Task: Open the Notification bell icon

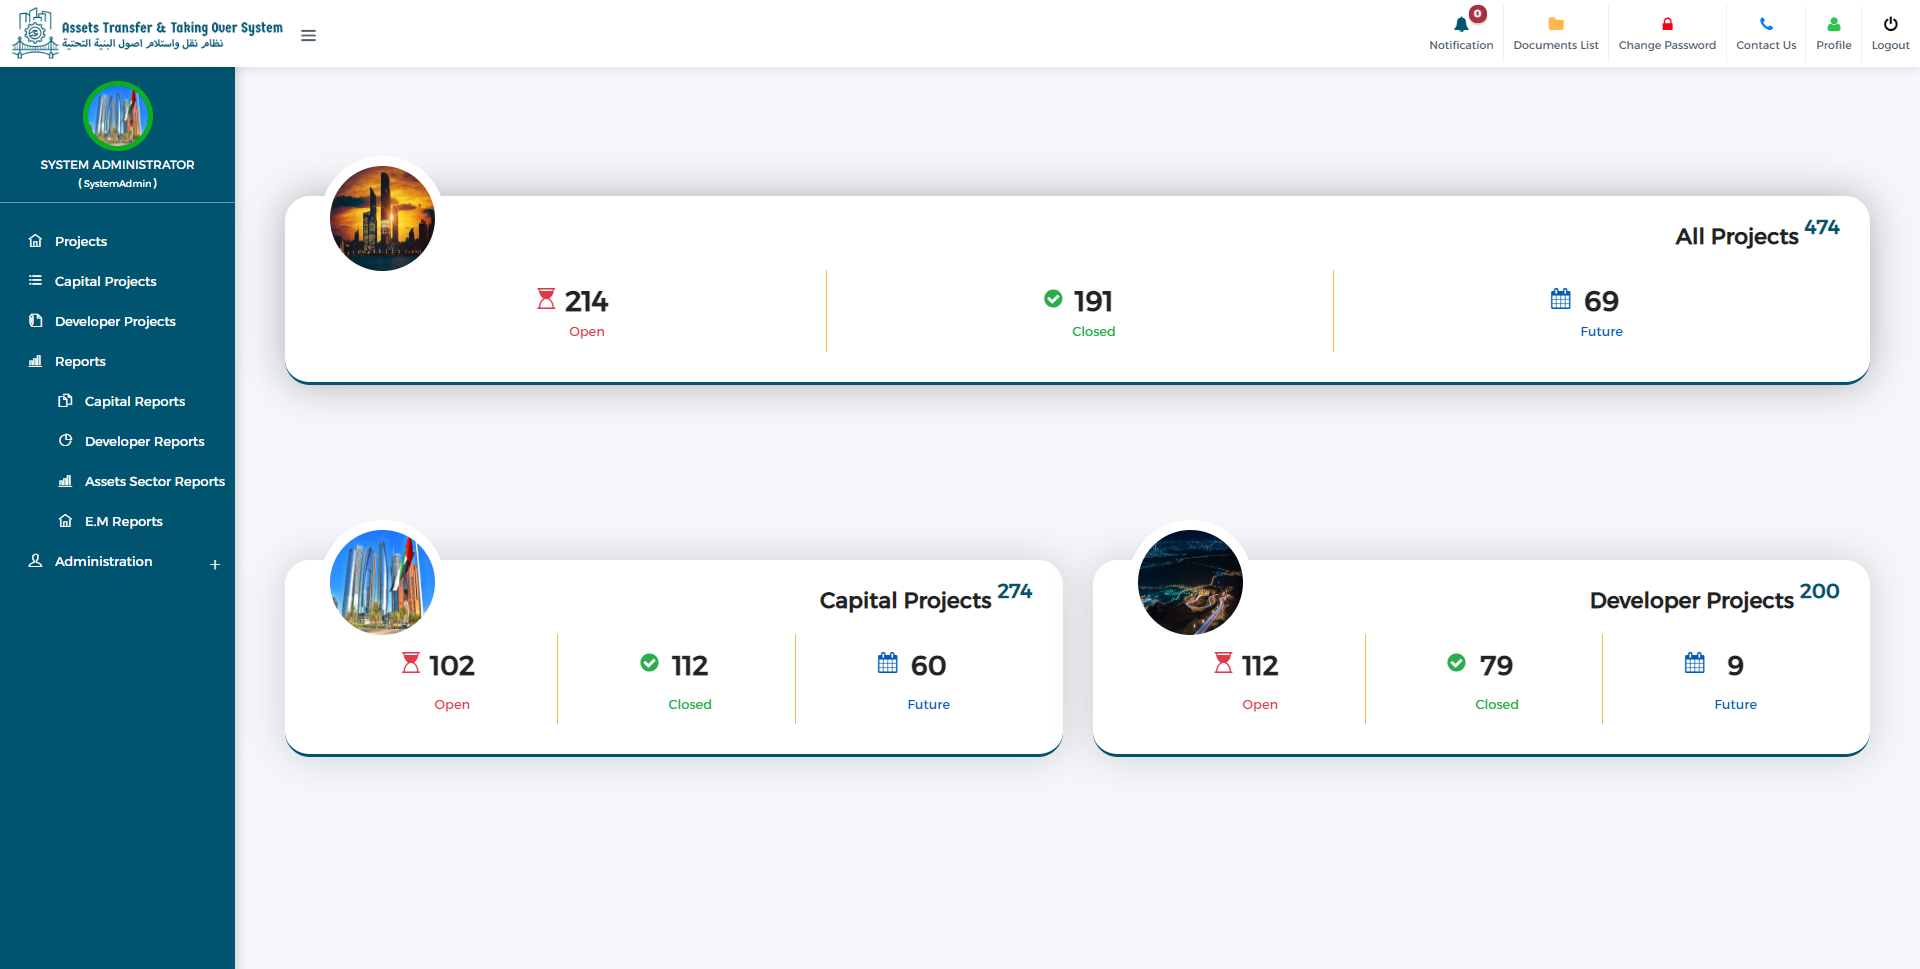Action: tap(1461, 24)
